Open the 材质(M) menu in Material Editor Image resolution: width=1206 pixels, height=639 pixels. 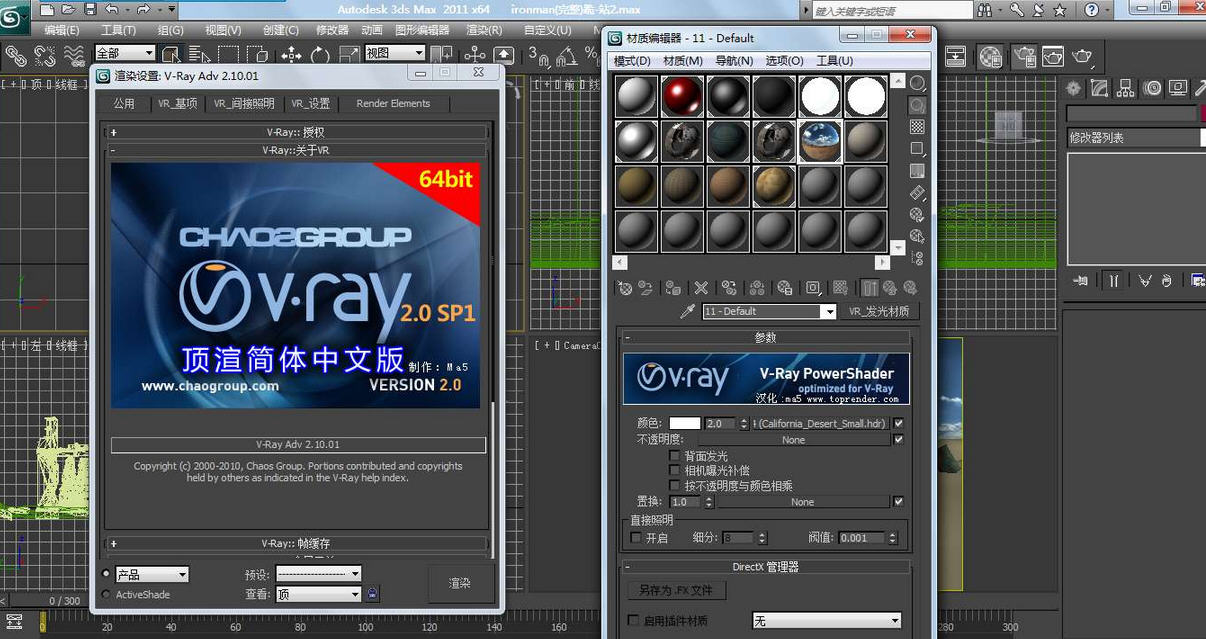tap(681, 61)
